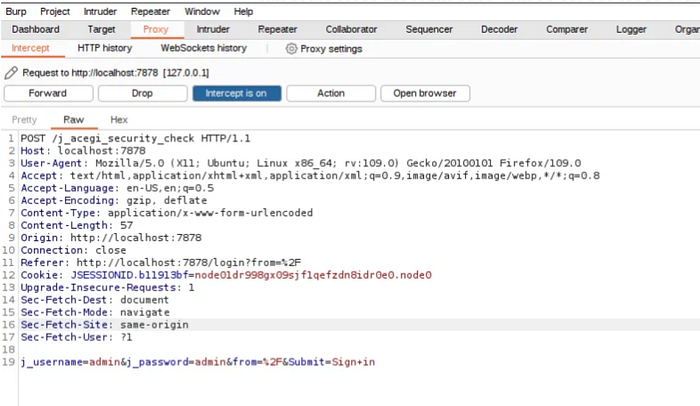Drop the intercepted request
The height and width of the screenshot is (406, 700).
pyautogui.click(x=142, y=93)
